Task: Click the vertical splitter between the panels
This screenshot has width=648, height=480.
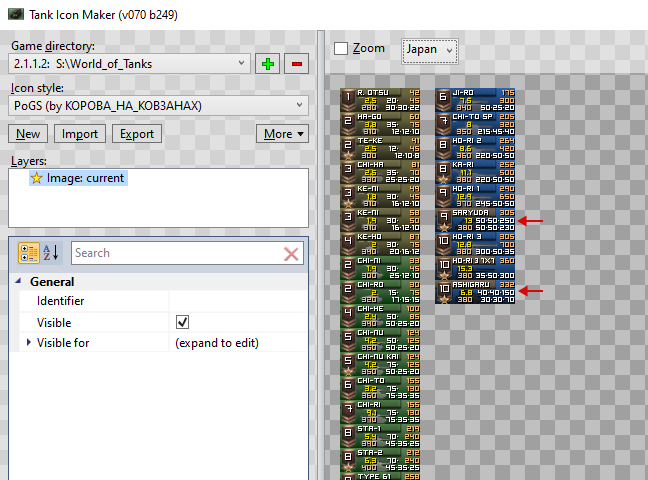Action: (321, 255)
